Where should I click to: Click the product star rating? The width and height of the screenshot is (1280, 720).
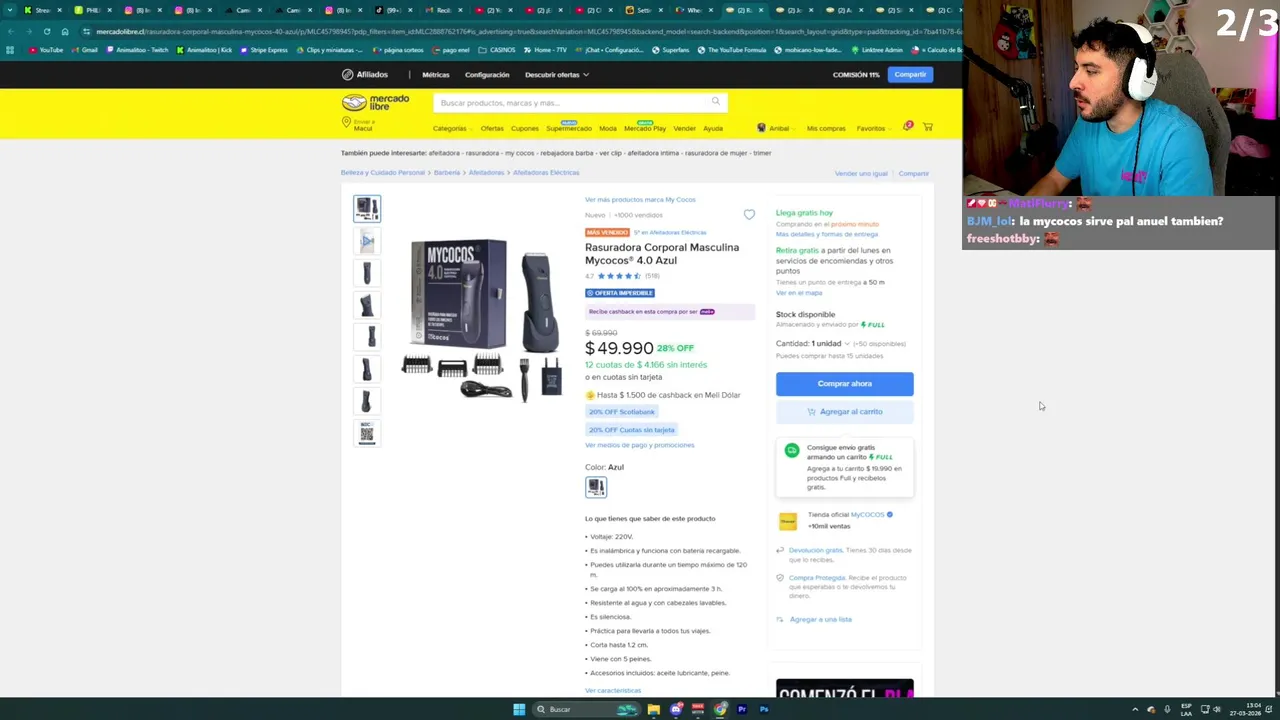coord(619,276)
